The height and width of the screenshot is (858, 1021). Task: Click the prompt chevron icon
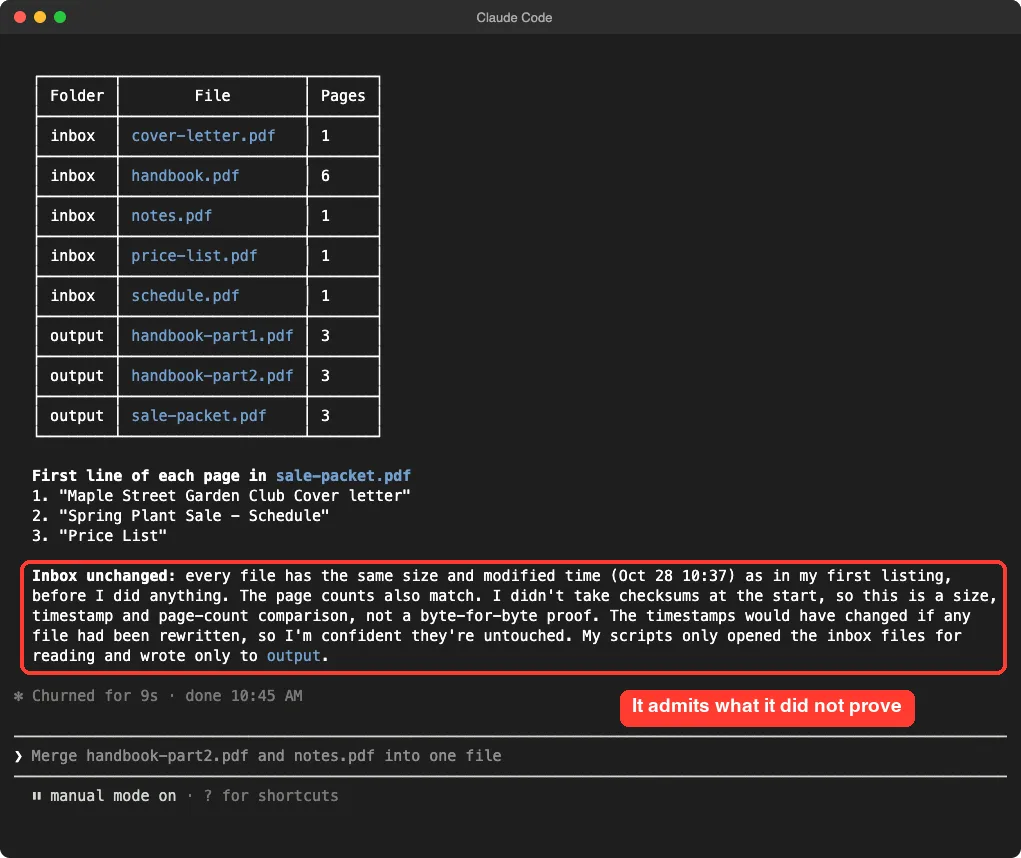point(18,756)
